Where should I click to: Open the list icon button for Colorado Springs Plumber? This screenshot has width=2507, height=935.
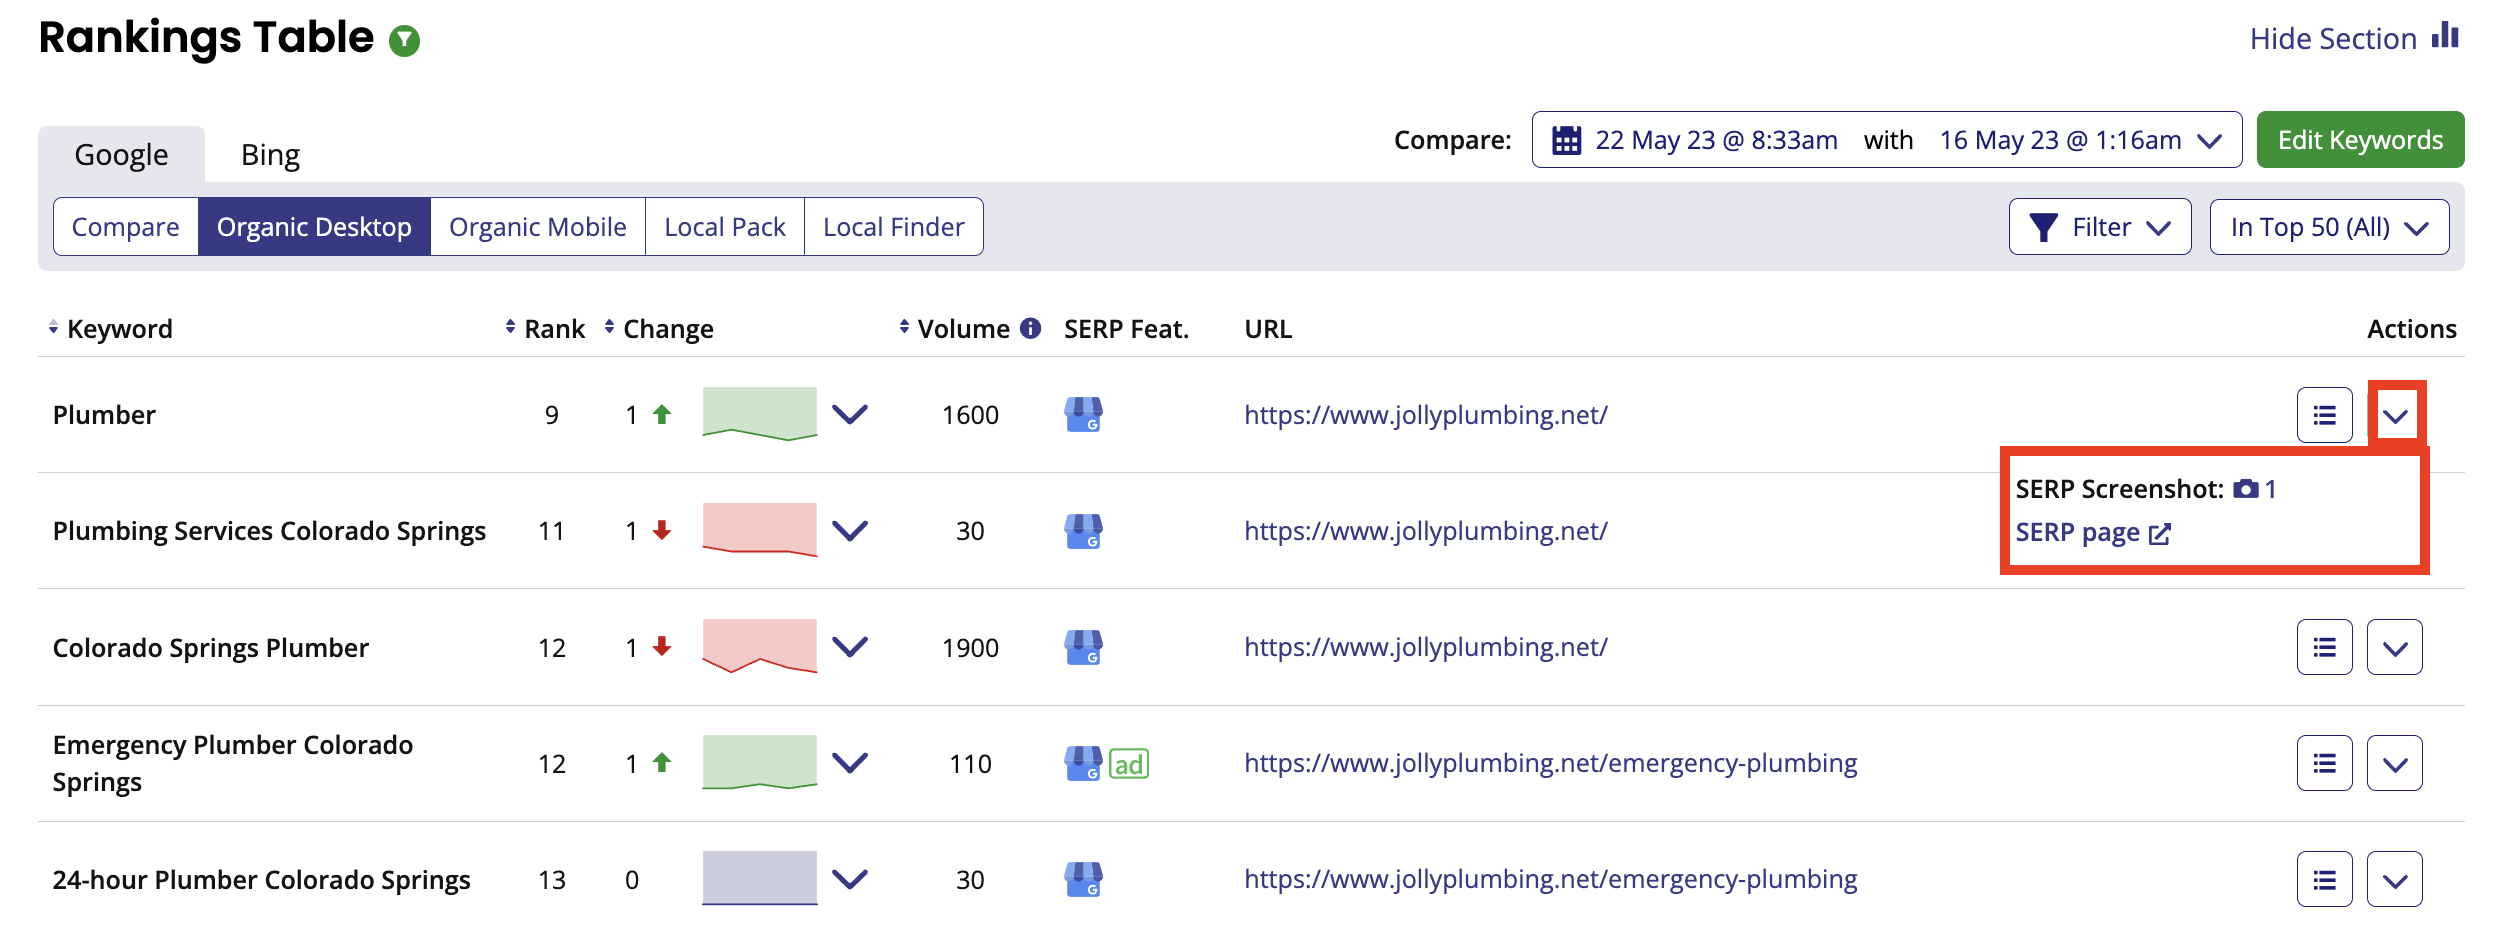coord(2324,647)
